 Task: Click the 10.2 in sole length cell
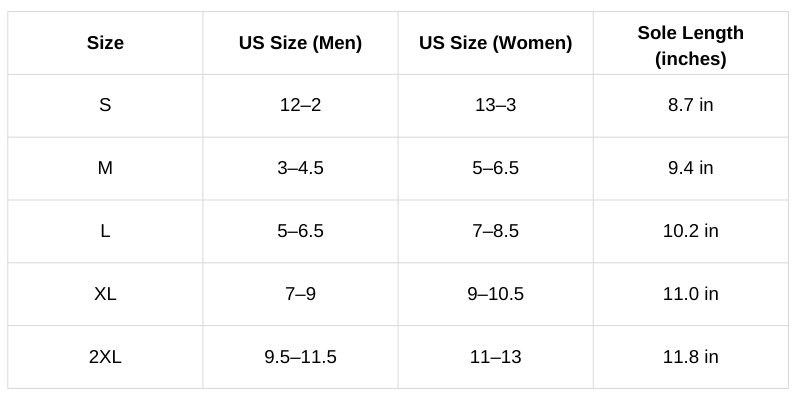[x=690, y=231]
